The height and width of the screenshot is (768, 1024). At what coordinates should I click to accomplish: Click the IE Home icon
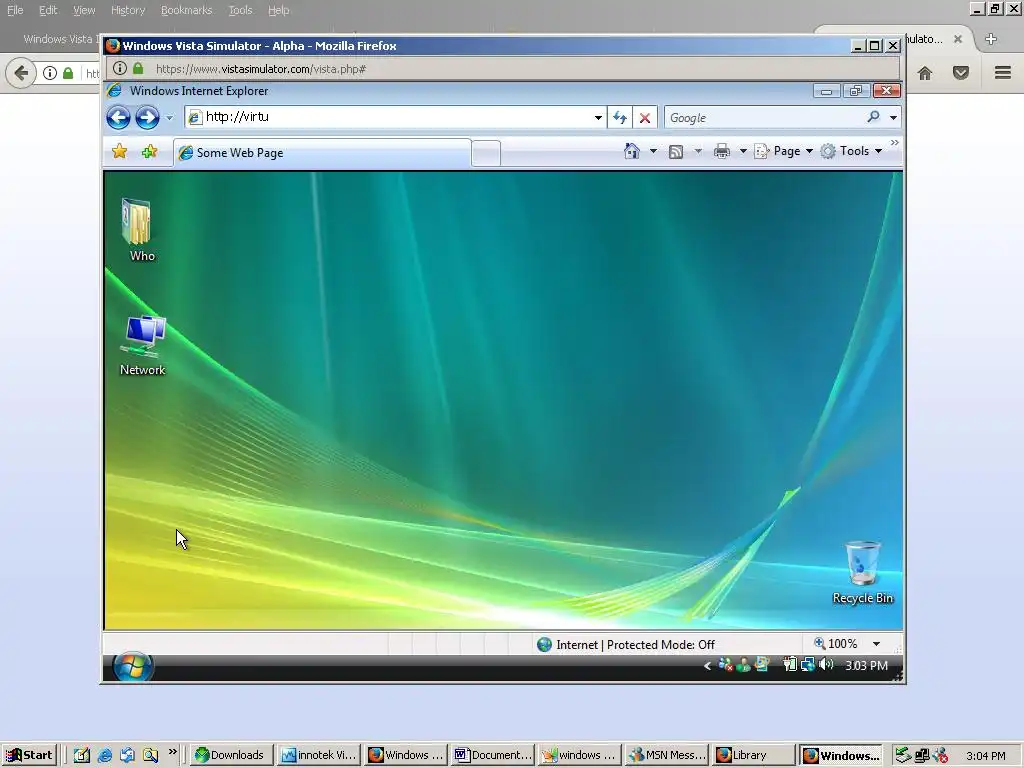[x=632, y=152]
